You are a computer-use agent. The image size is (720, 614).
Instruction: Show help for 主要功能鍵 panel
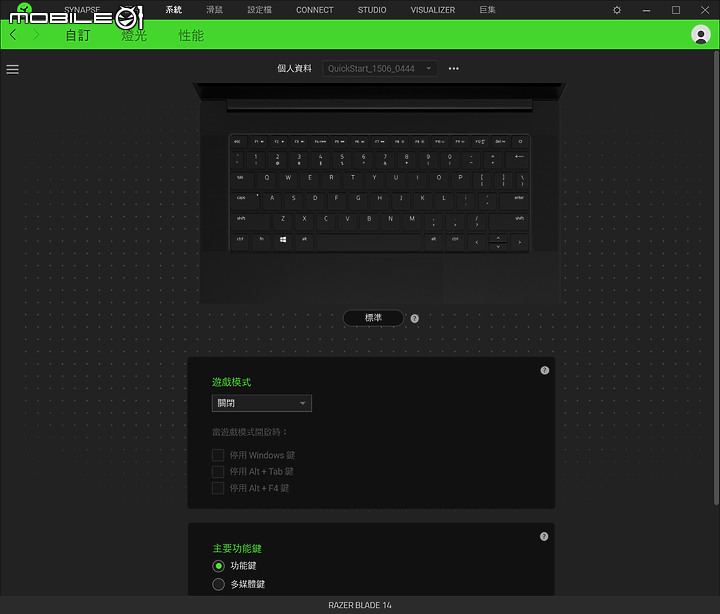pyautogui.click(x=544, y=536)
